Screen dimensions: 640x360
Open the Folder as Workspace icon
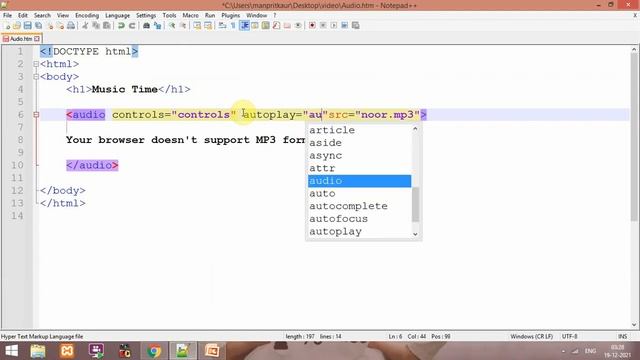point(287,25)
